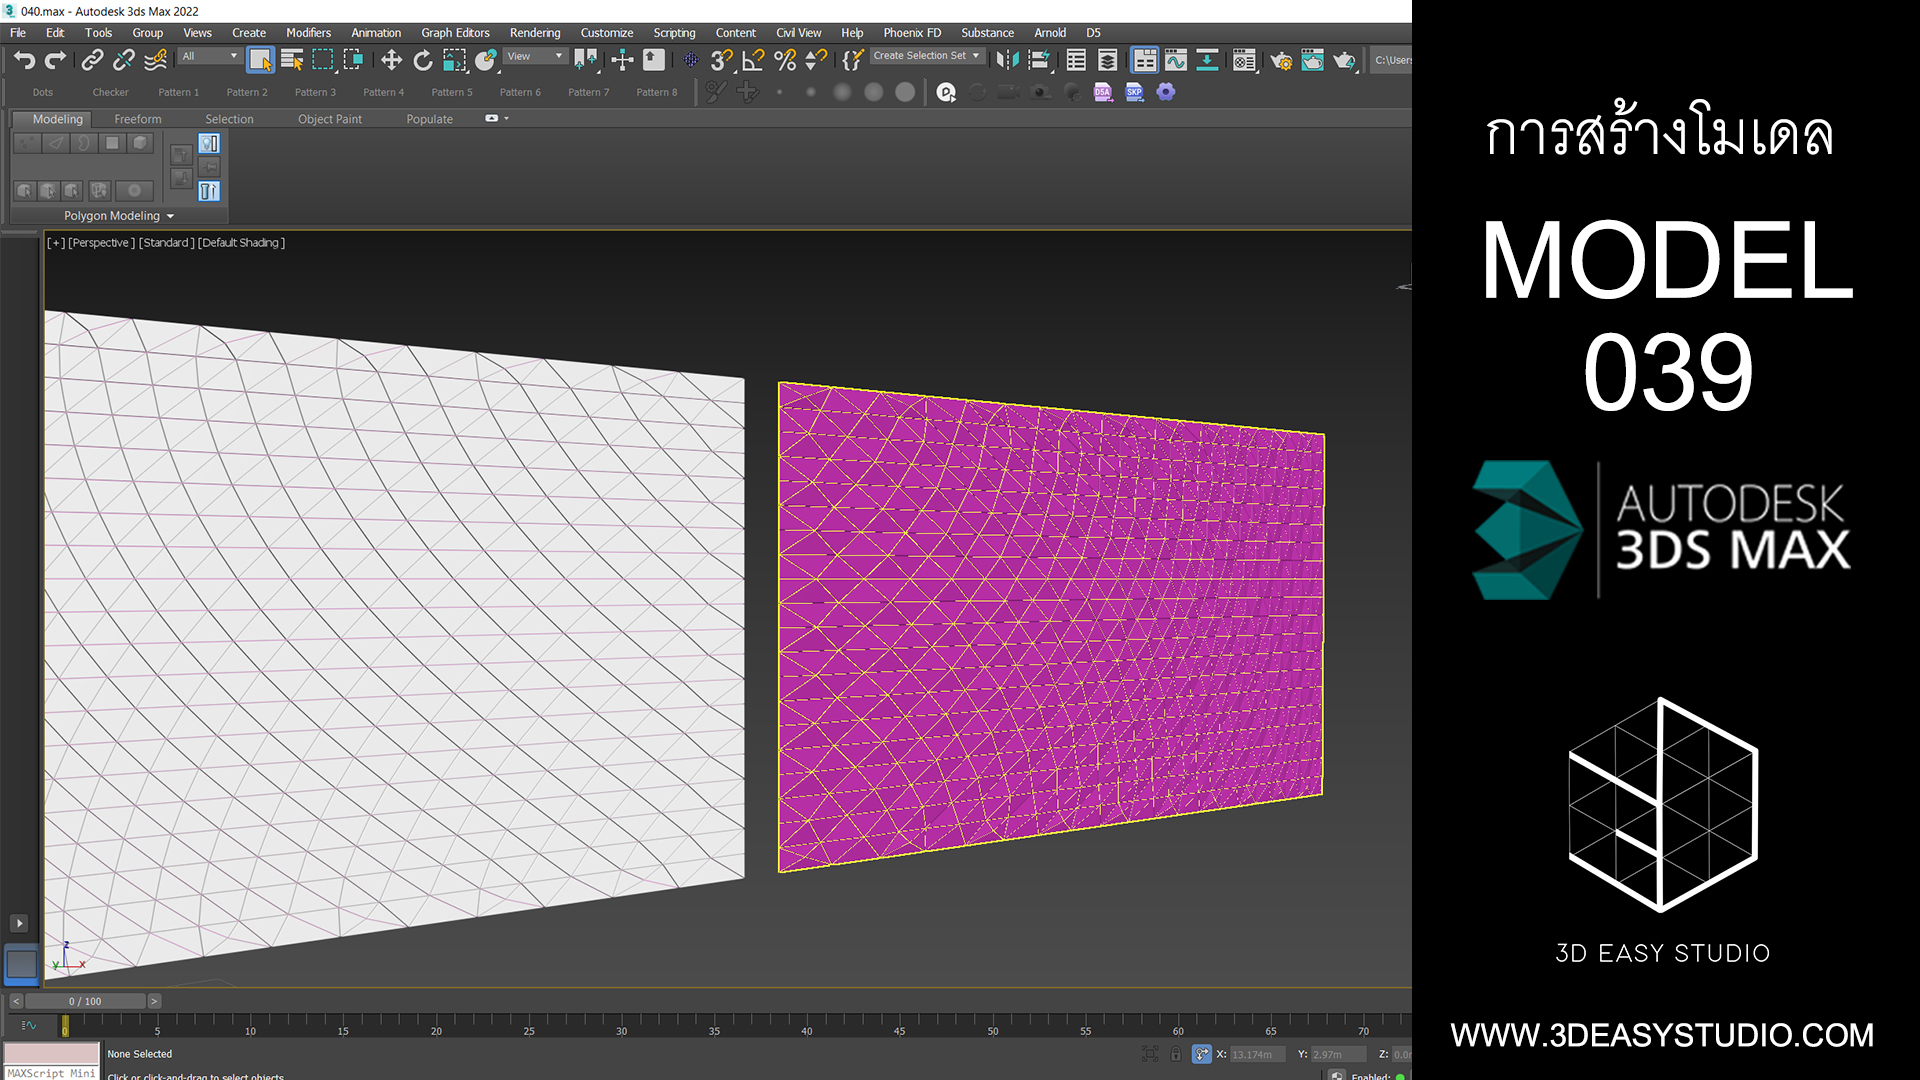The image size is (1920, 1080).
Task: Click the 0 / 100 time slider
Action: (85, 1001)
